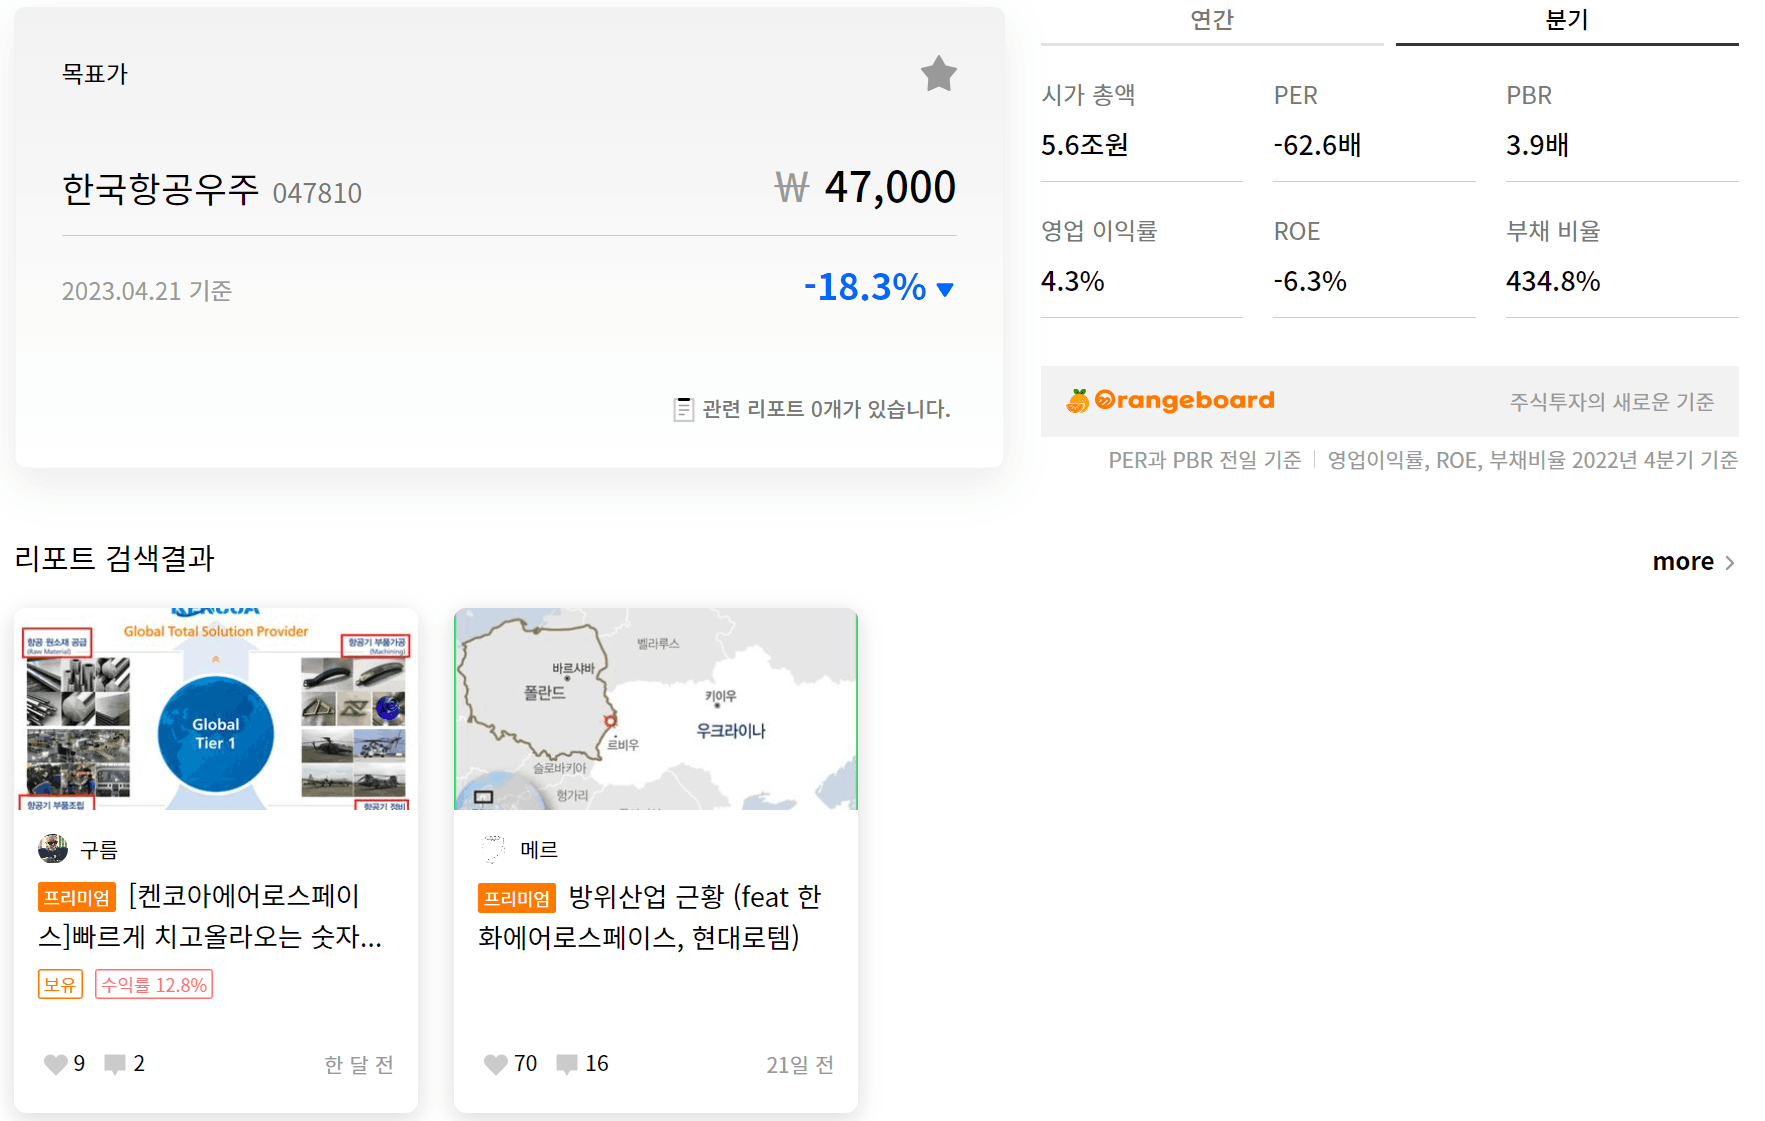Click the PER value -62.6배
1765x1121 pixels.
pyautogui.click(x=1317, y=146)
